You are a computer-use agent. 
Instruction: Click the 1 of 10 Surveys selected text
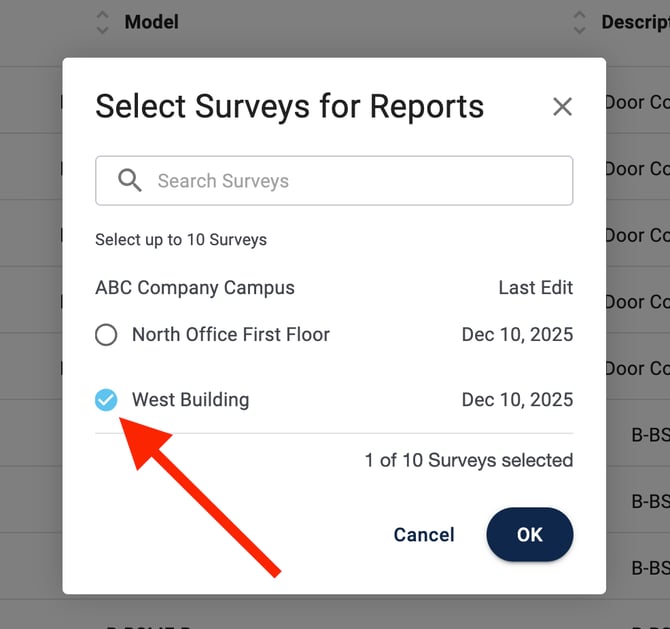click(x=468, y=461)
